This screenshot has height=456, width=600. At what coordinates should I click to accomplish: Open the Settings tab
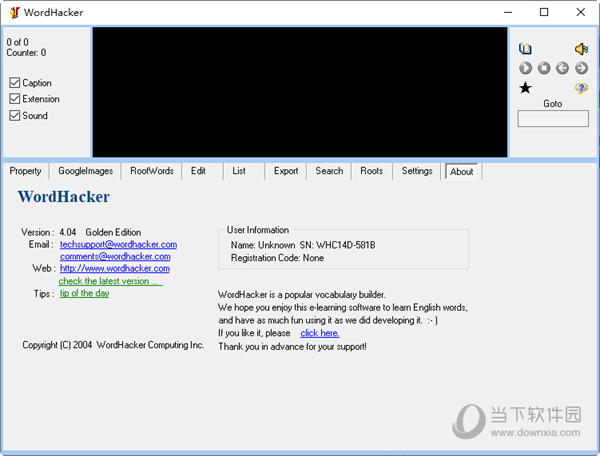click(417, 171)
